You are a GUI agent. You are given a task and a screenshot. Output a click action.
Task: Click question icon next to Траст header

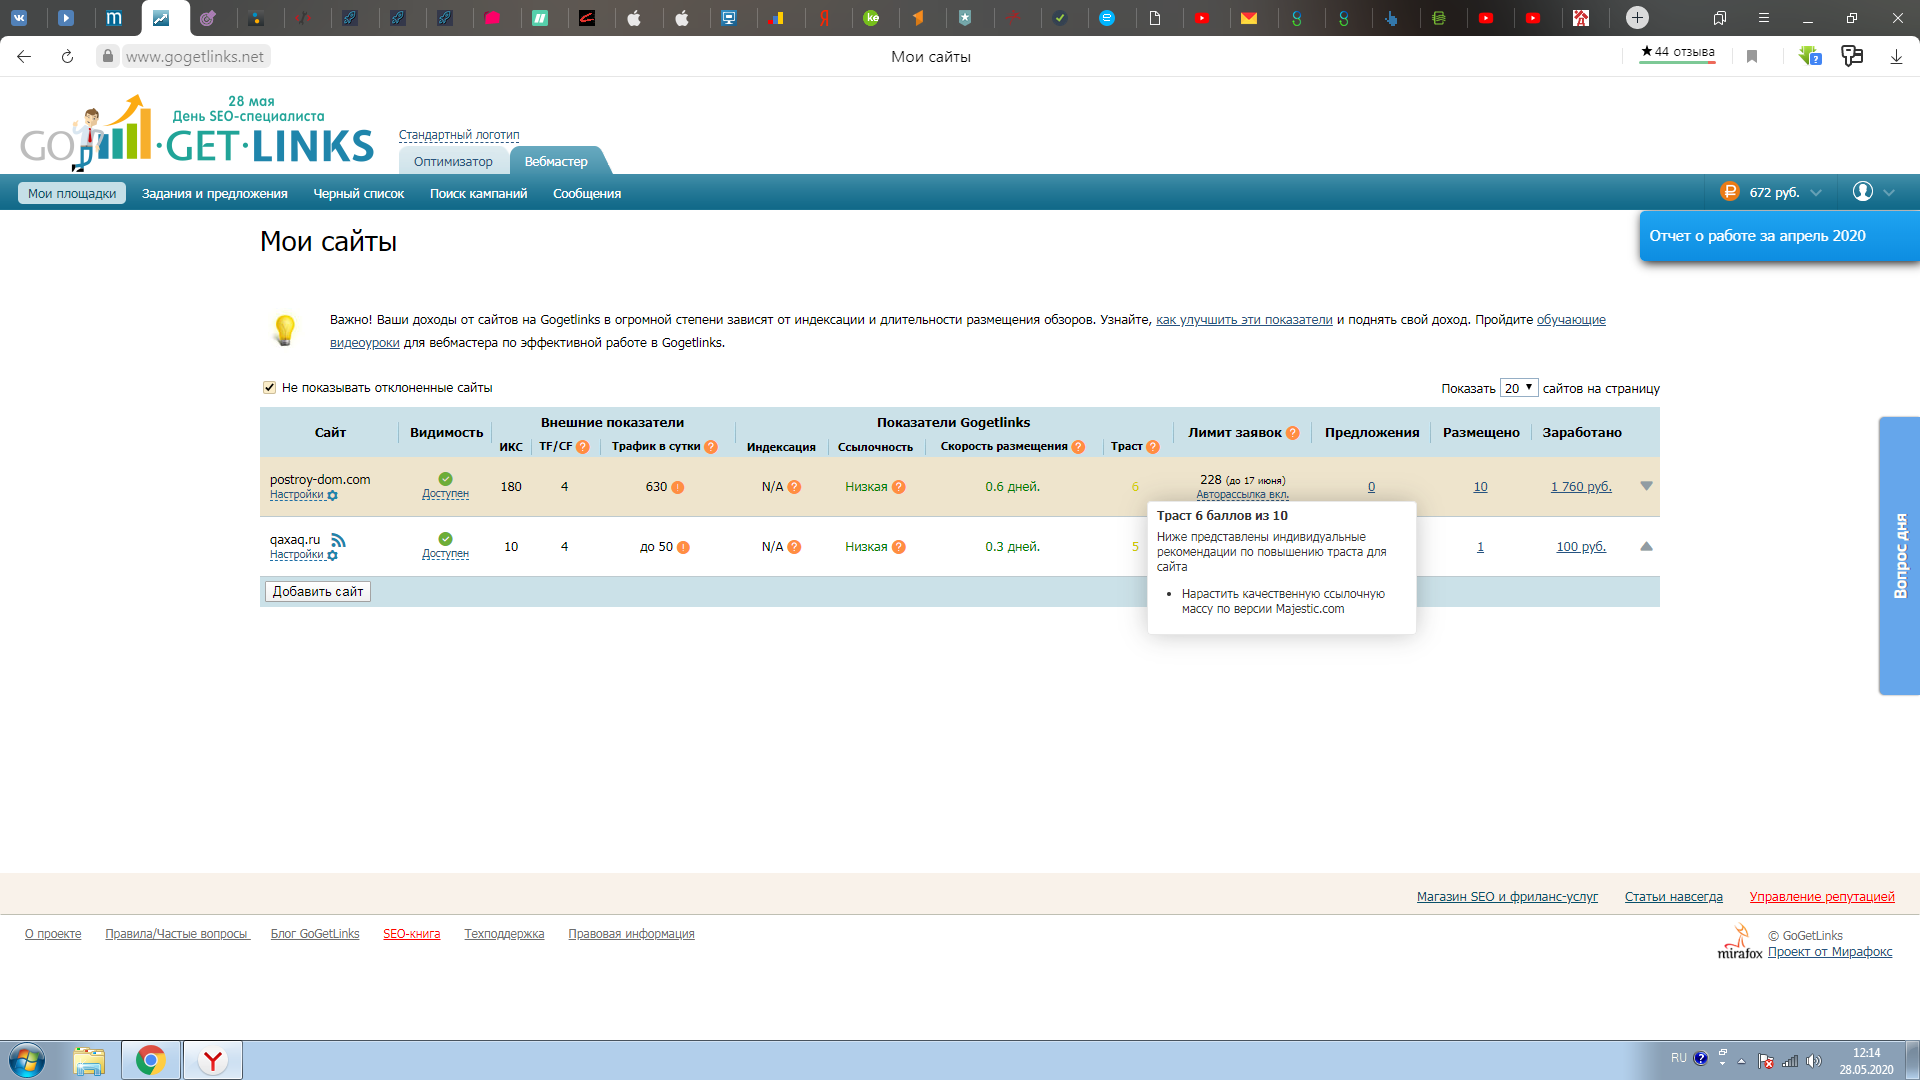pyautogui.click(x=1153, y=447)
